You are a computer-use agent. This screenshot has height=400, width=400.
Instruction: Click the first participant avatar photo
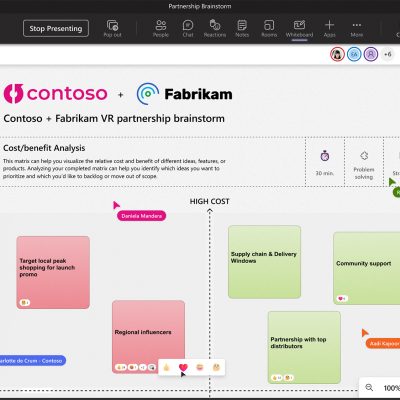click(337, 54)
